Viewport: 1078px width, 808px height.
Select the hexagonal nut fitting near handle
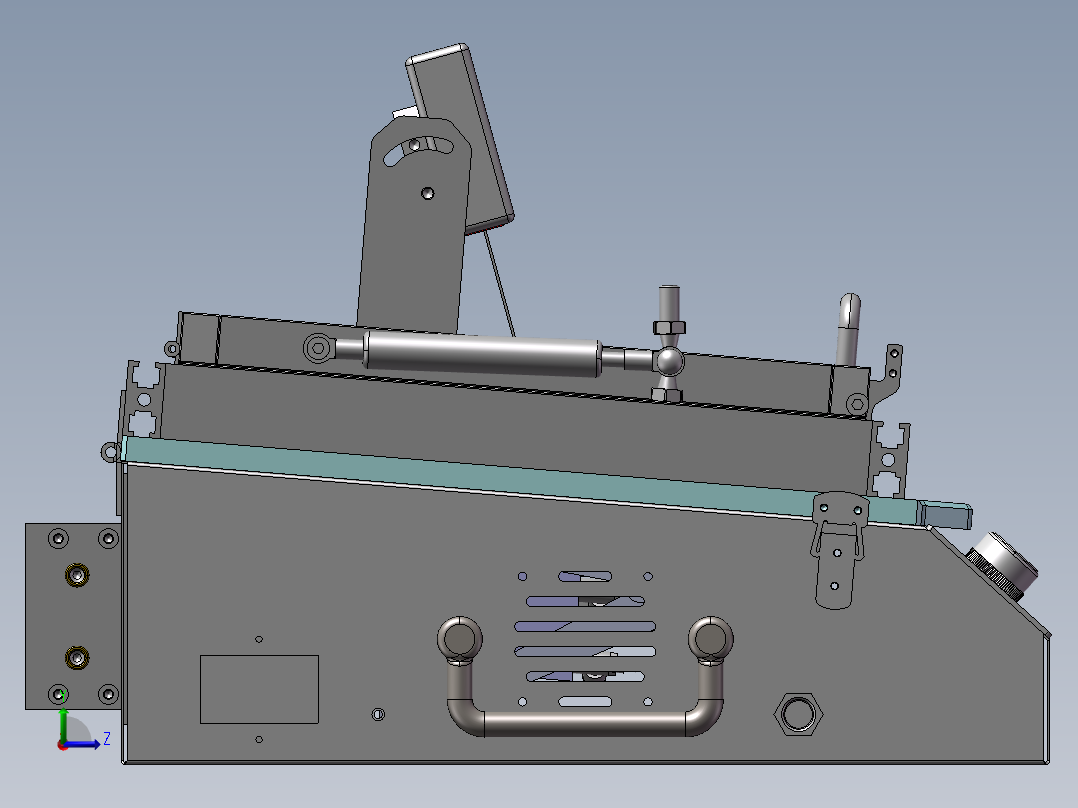coord(798,714)
